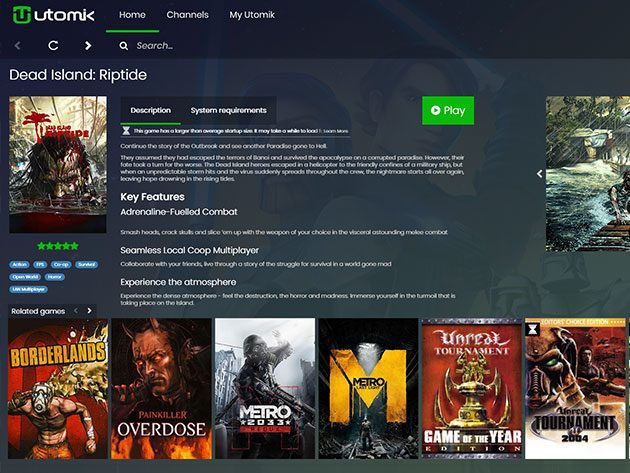630x473 pixels.
Task: Select the Survival tag
Action: point(86,264)
